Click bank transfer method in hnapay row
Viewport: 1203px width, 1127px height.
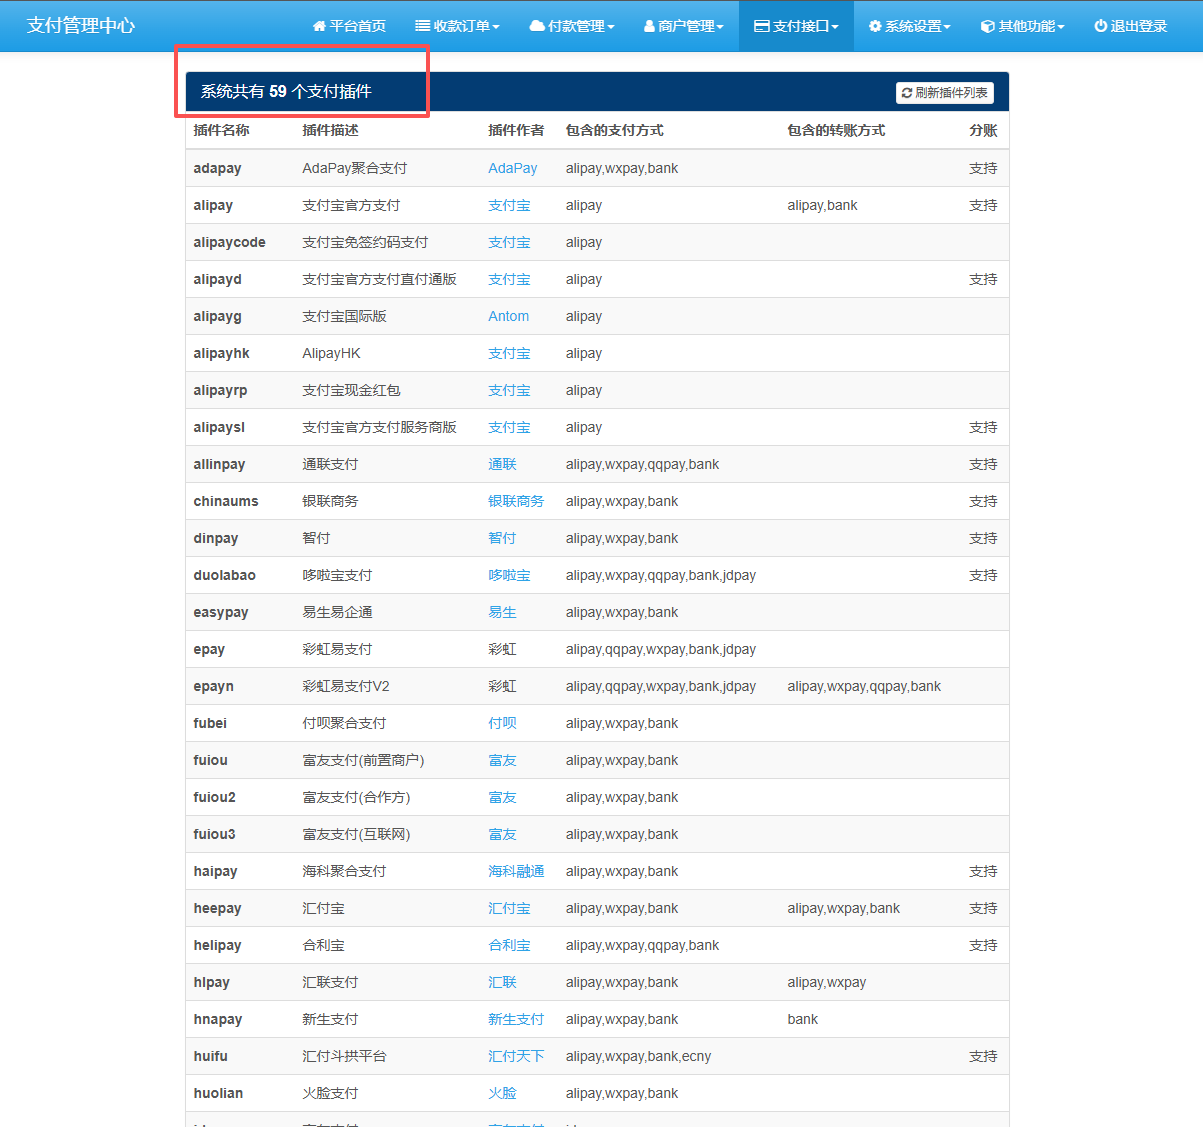(x=802, y=1019)
